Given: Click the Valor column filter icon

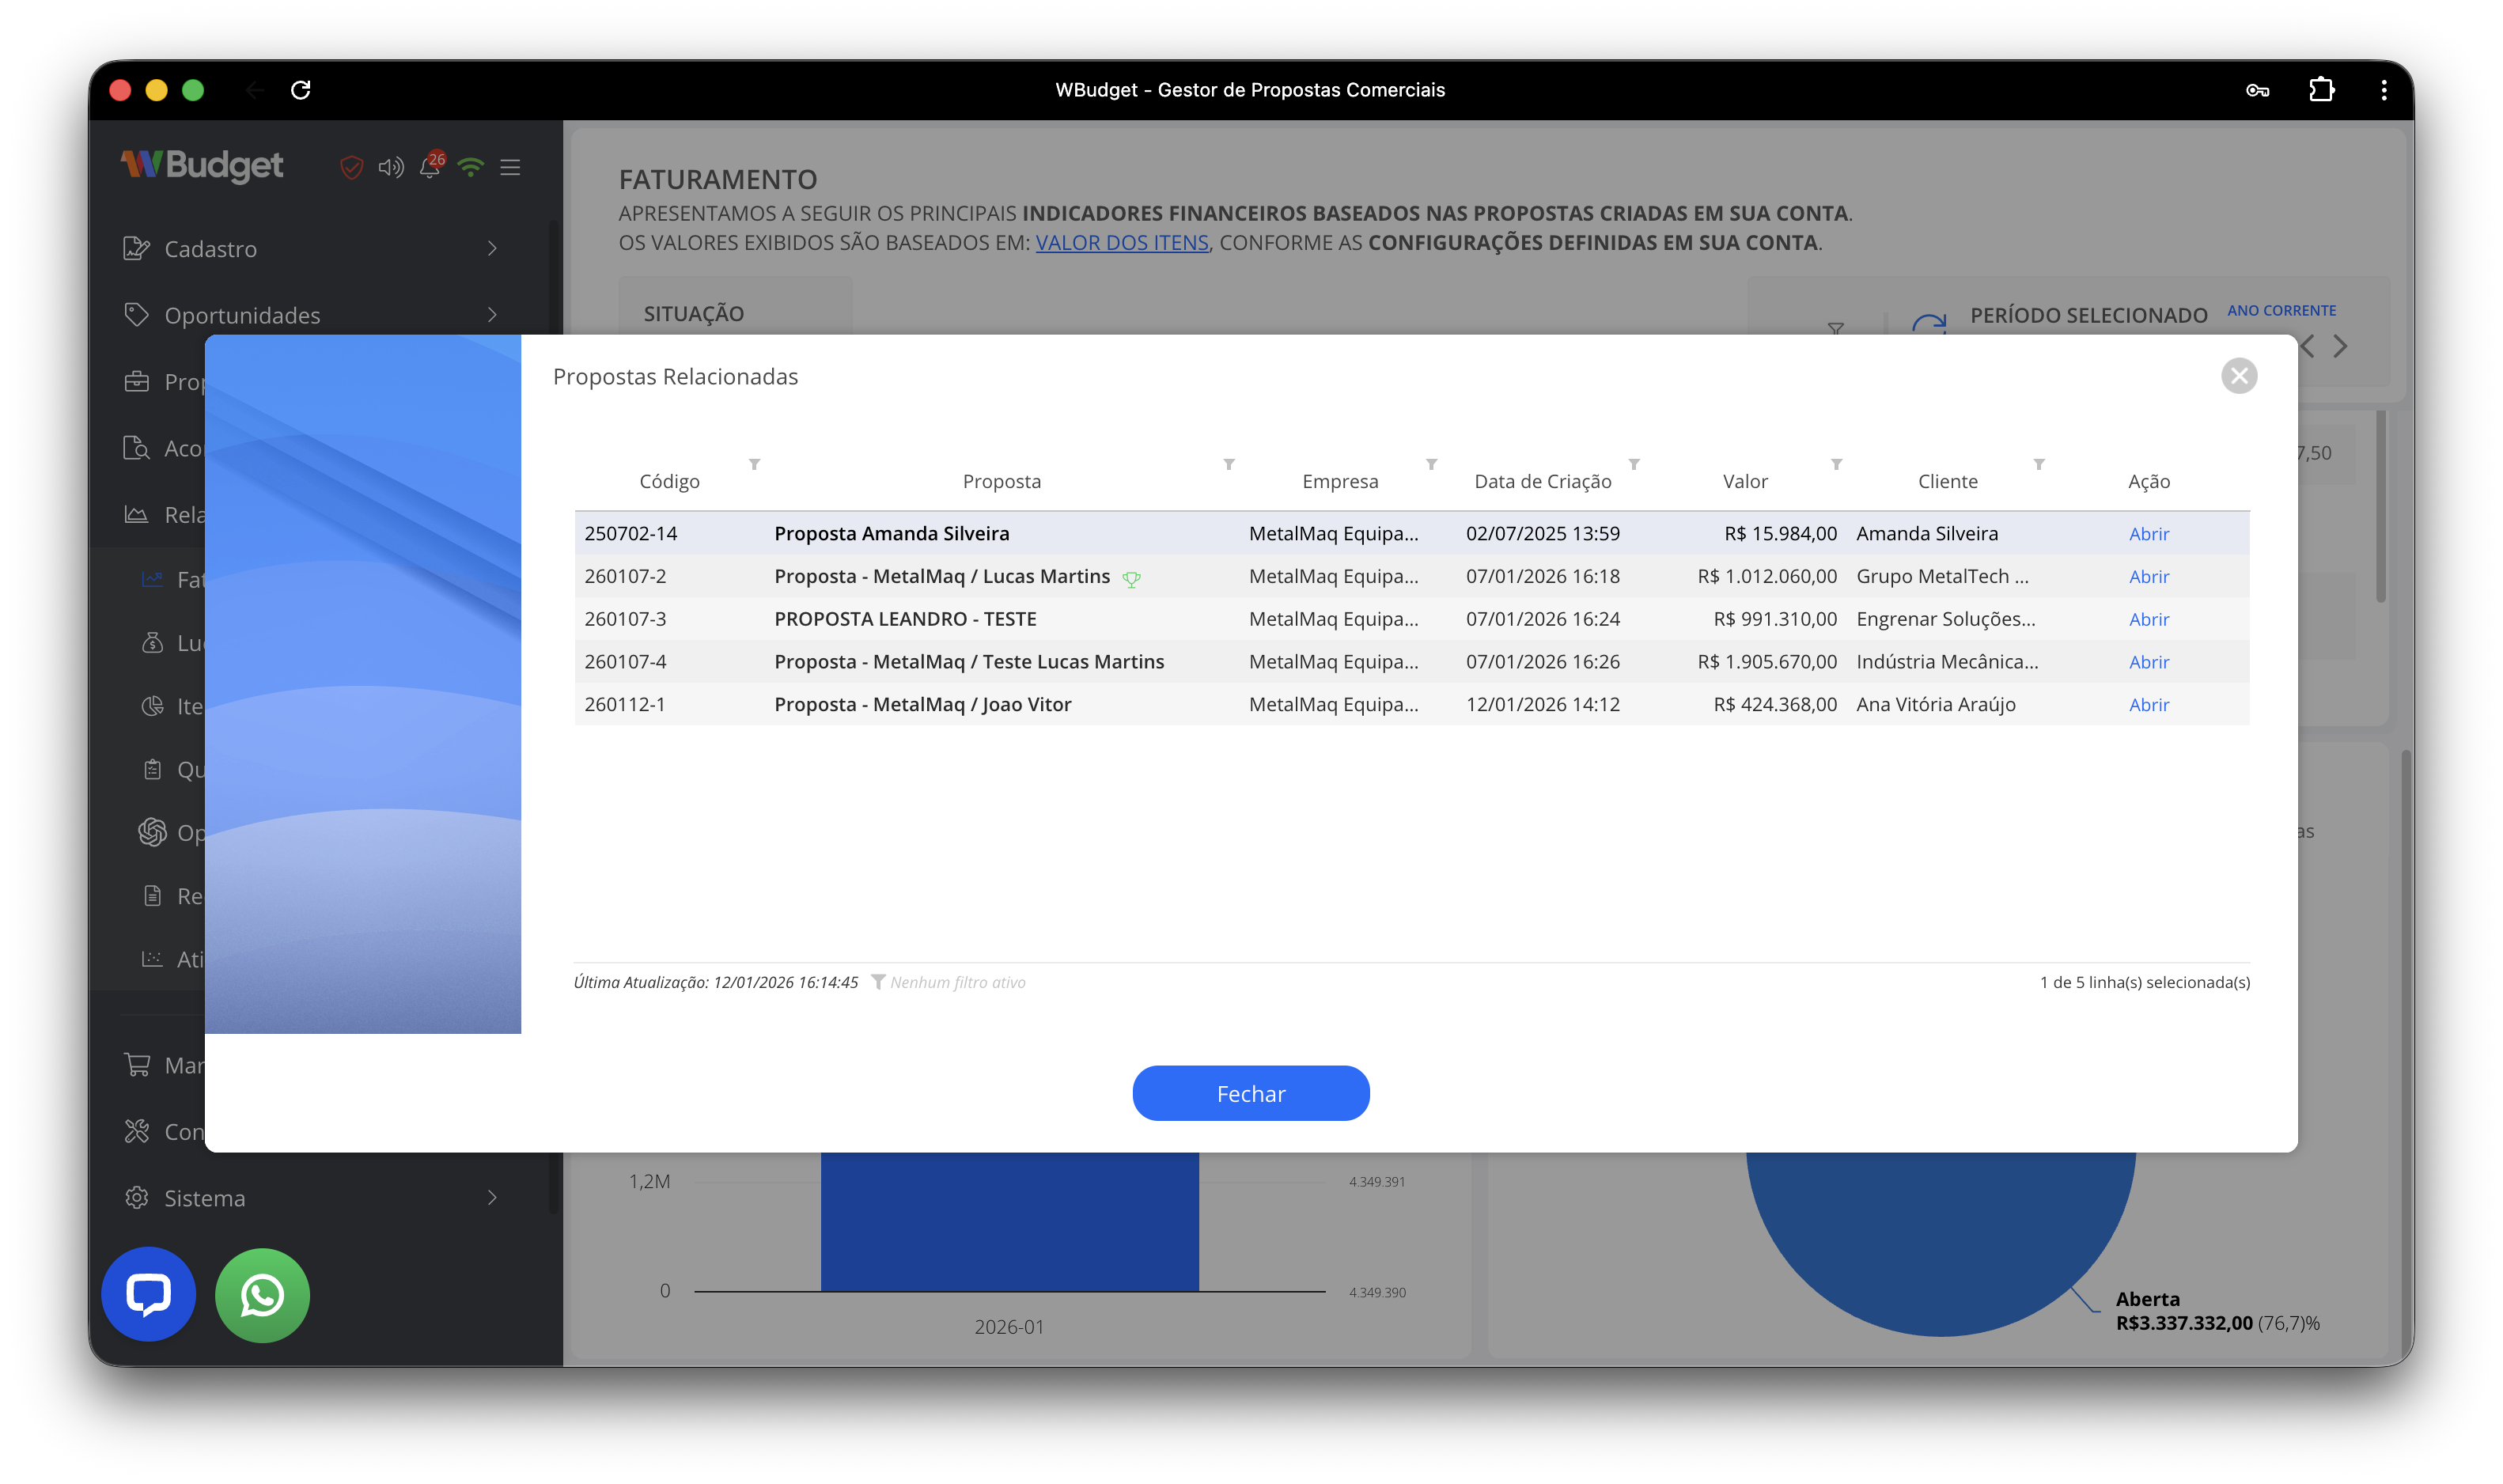Looking at the screenshot, I should coord(1836,464).
